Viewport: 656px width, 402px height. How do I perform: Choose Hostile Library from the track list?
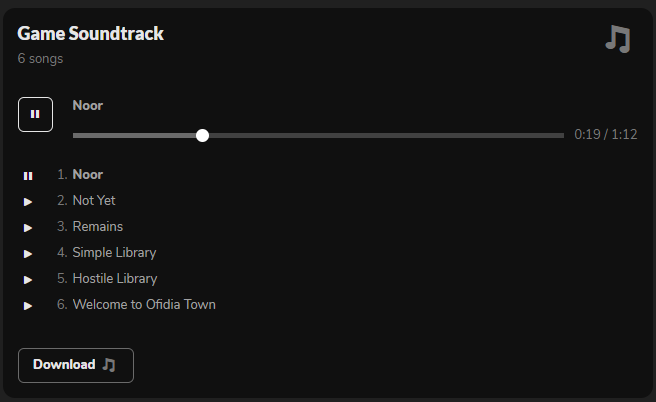115,278
